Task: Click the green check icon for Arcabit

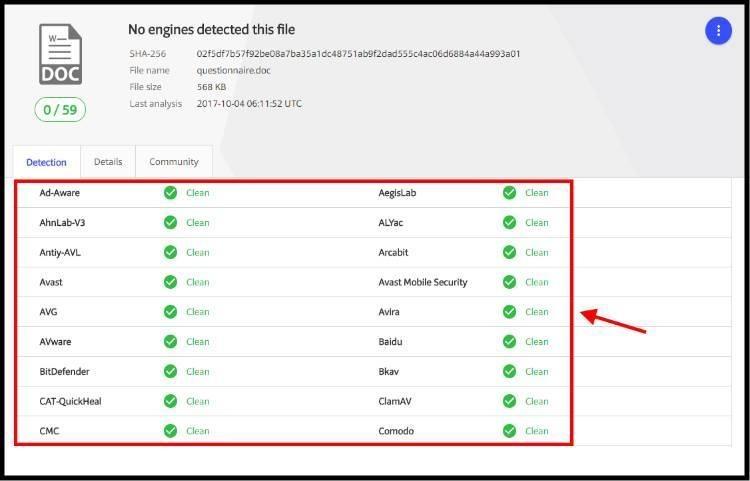Action: [509, 252]
